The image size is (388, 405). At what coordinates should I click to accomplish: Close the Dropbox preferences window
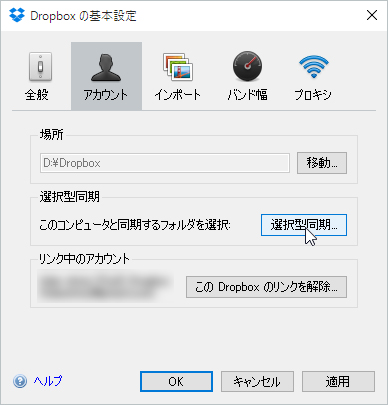point(372,15)
